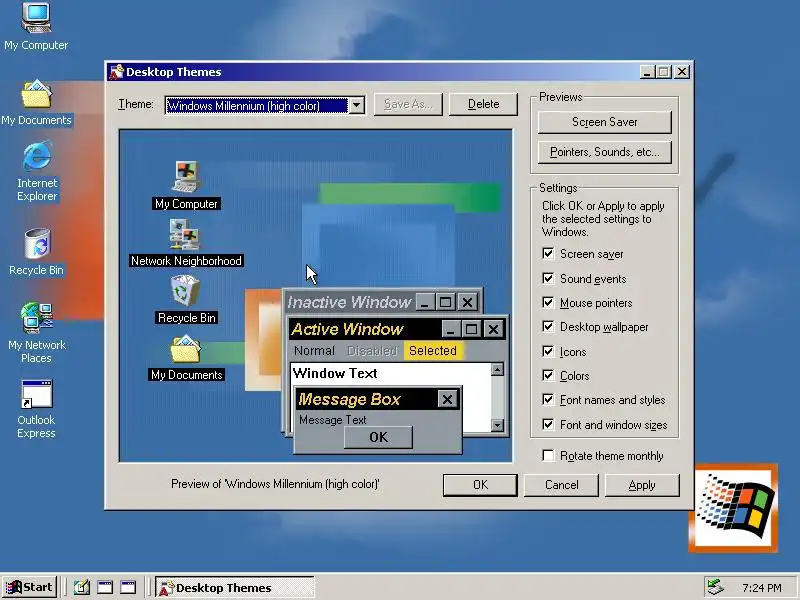The width and height of the screenshot is (800, 600).
Task: Click Normal menu item in preview window
Action: click(314, 351)
